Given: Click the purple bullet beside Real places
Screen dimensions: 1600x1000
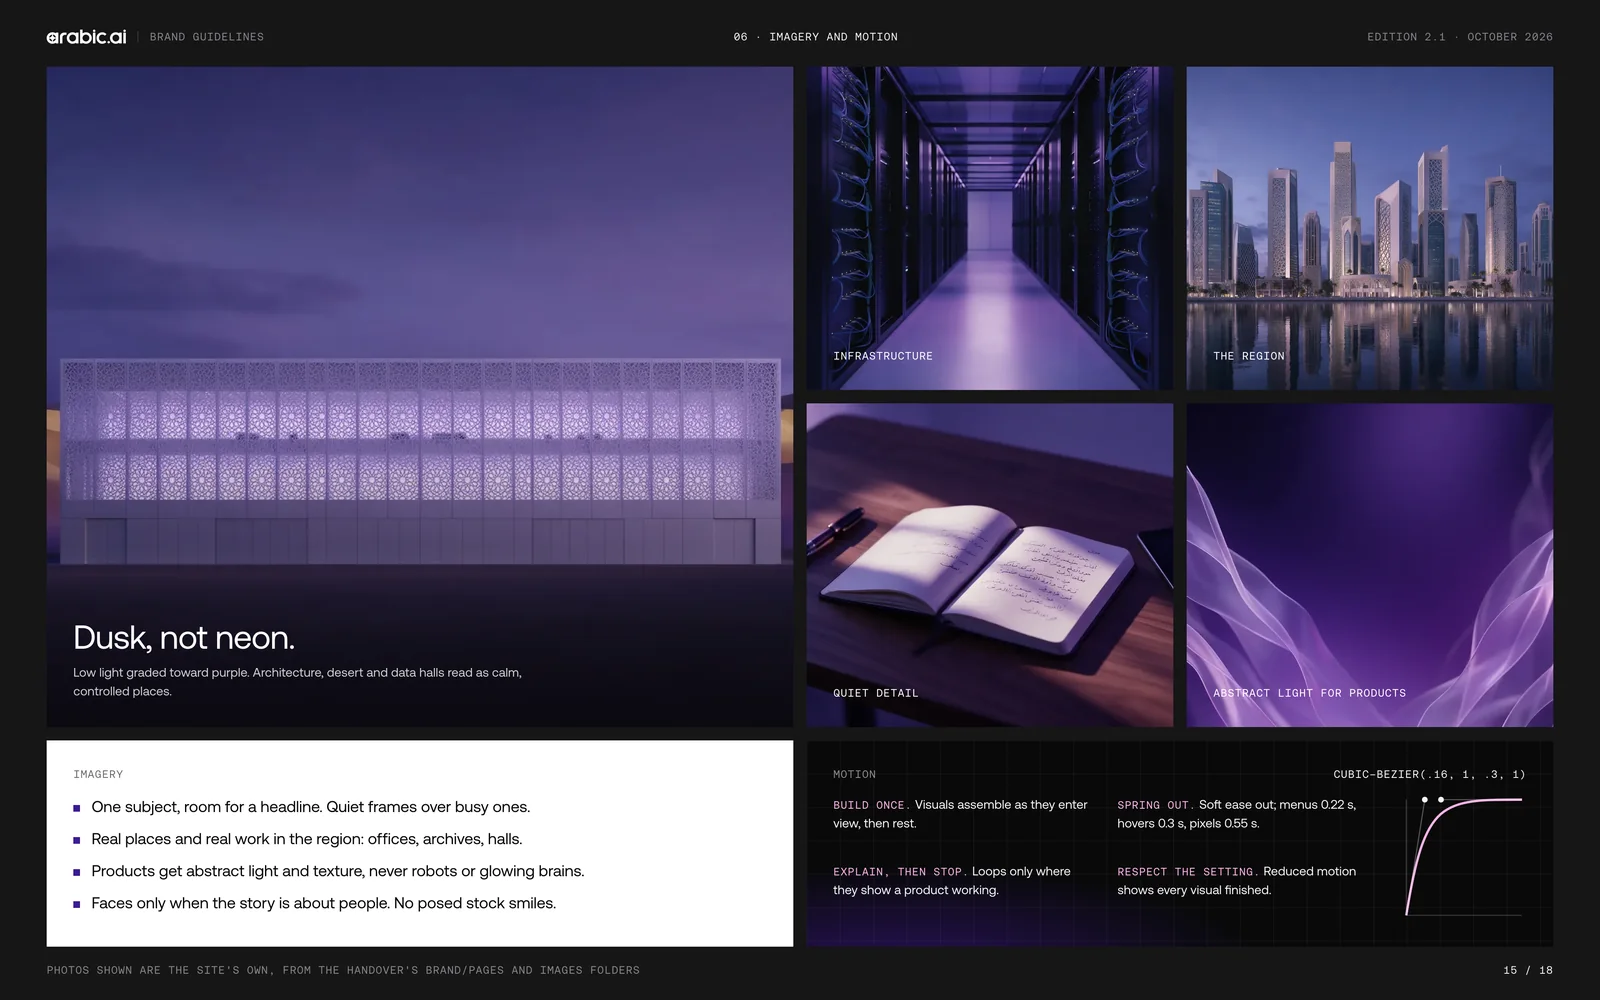Looking at the screenshot, I should (77, 840).
